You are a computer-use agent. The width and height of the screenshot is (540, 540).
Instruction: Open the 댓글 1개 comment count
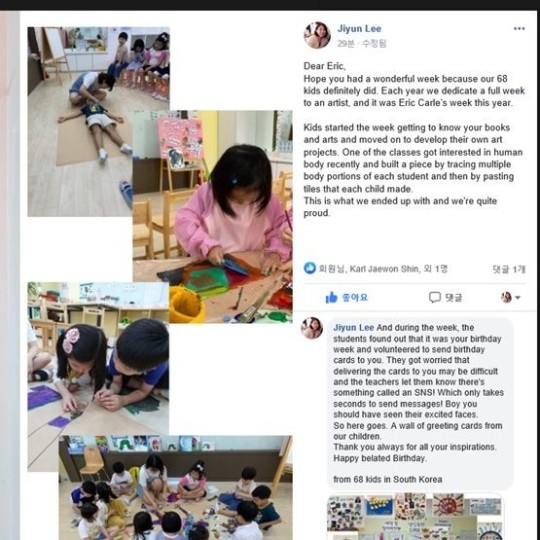509,269
